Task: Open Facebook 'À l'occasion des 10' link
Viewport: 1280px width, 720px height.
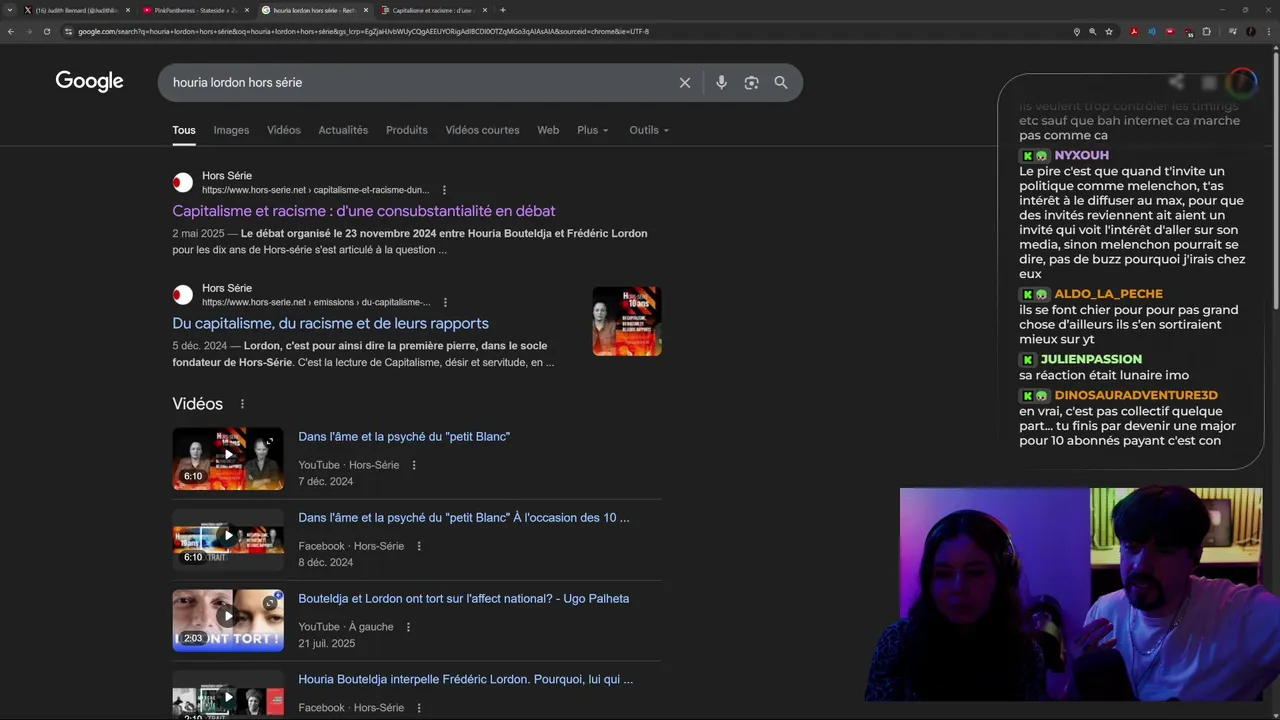Action: pos(464,518)
